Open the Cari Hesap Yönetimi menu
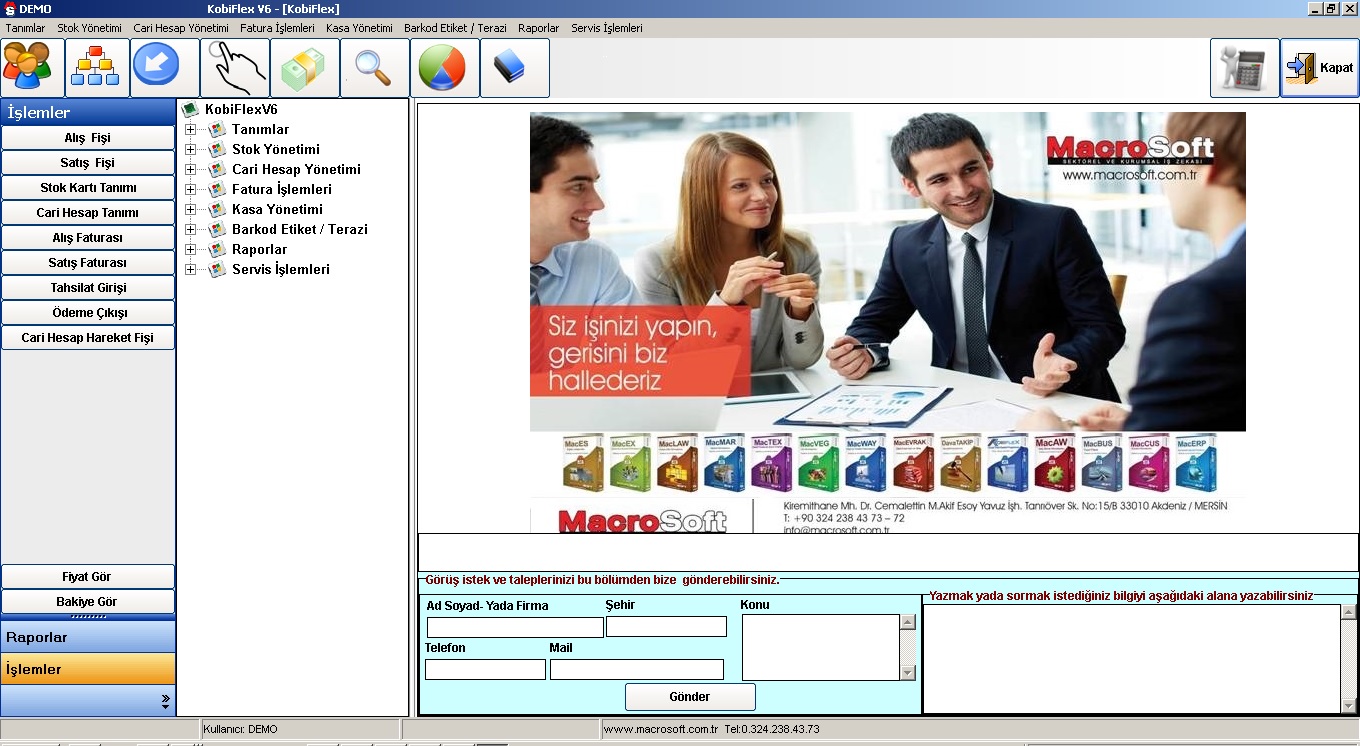Screen dimensions: 1360x746 coord(181,28)
